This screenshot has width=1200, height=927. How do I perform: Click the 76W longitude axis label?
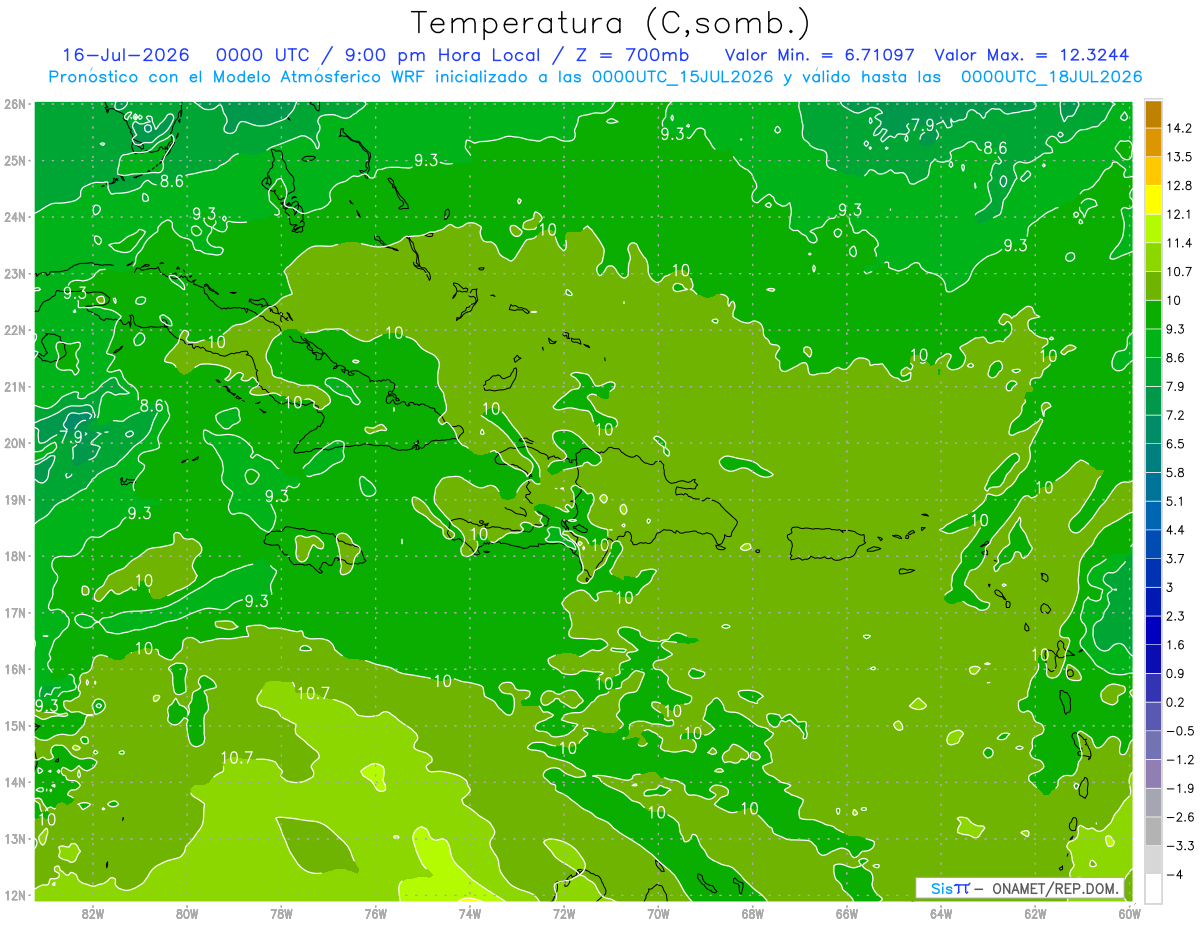[376, 912]
